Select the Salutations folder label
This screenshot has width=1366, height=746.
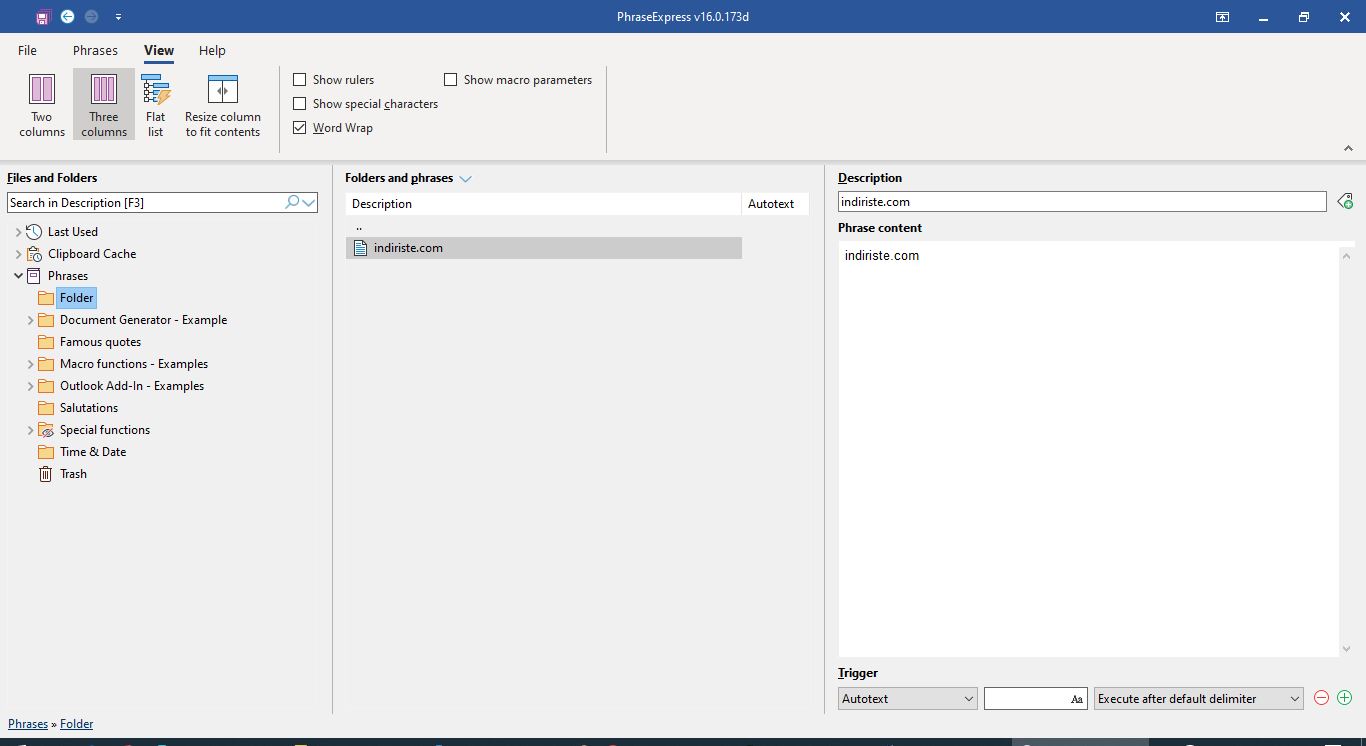(89, 408)
